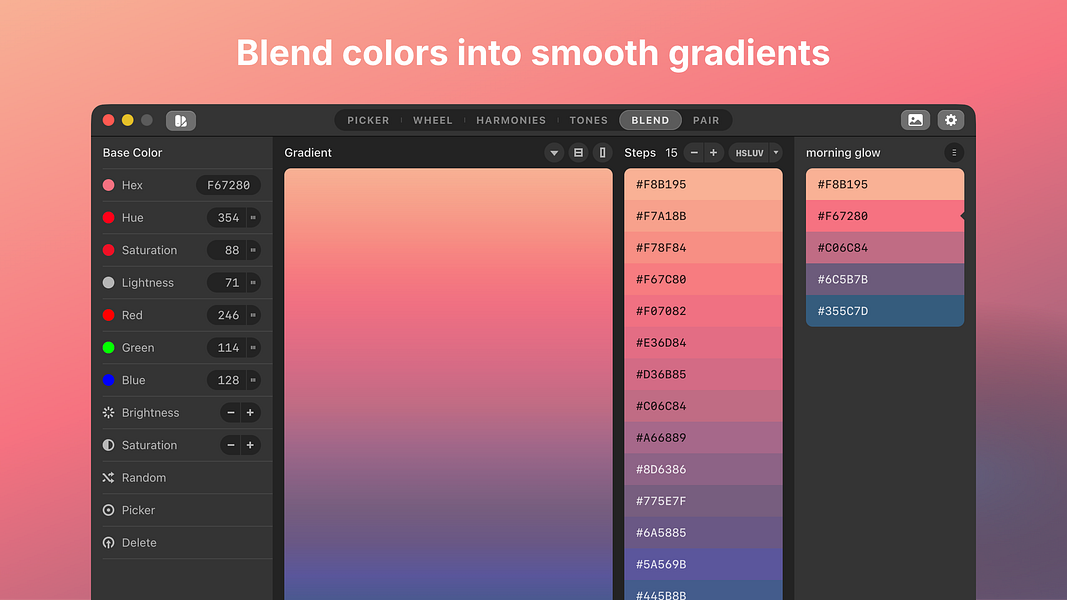The height and width of the screenshot is (600, 1067).
Task: Click the green dot beside Green
Action: (x=108, y=348)
